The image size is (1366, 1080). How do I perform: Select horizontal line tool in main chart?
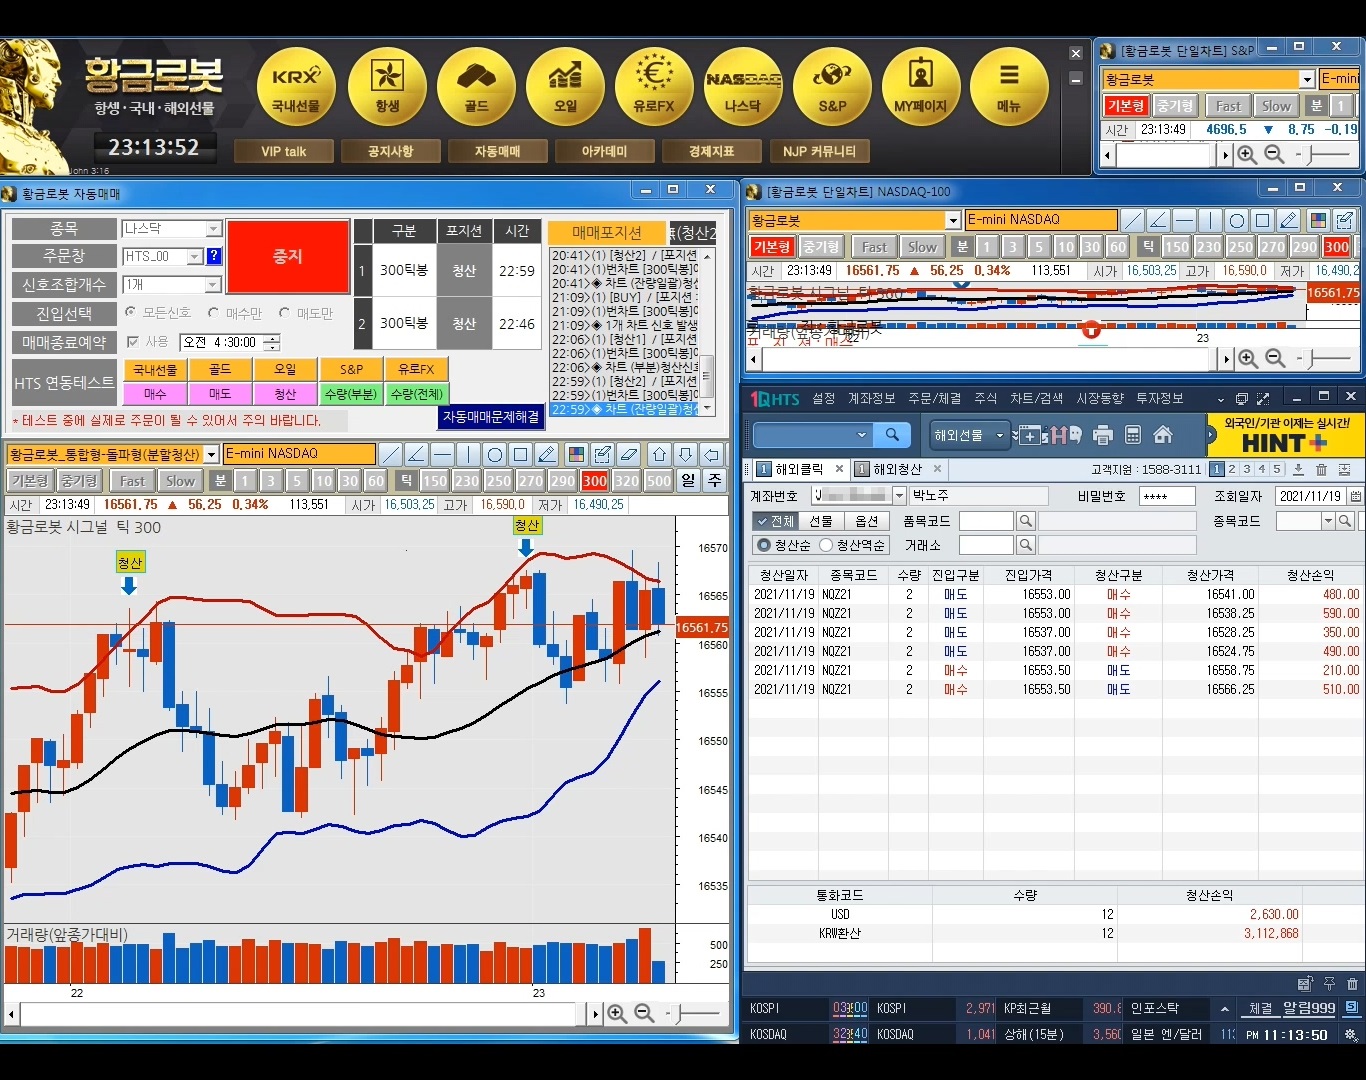pyautogui.click(x=443, y=454)
